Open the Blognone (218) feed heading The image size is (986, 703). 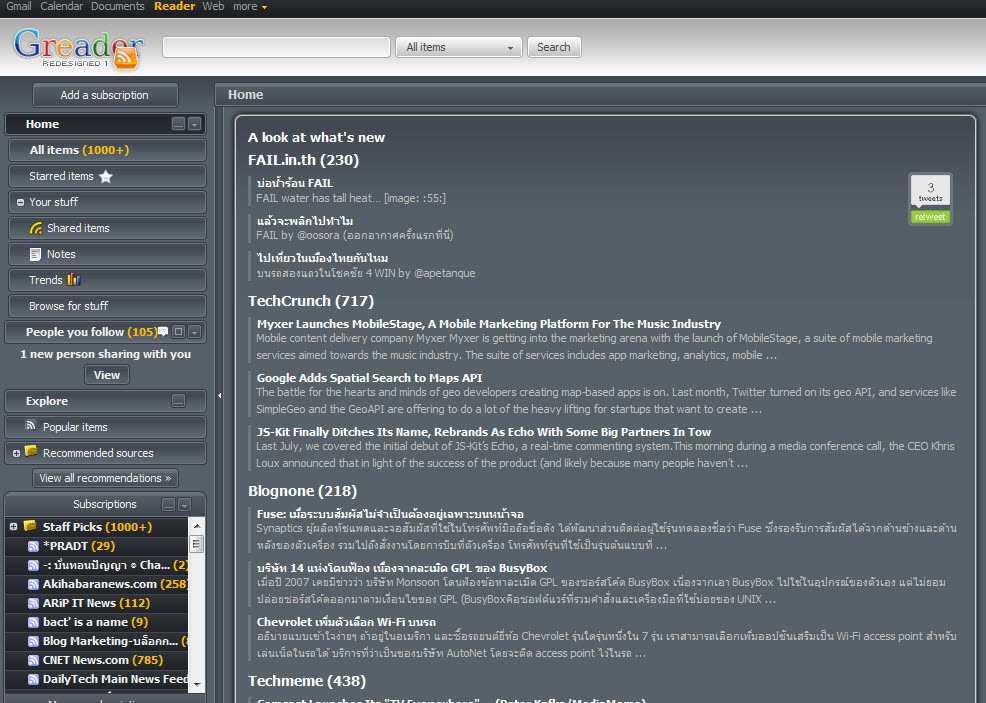[302, 491]
